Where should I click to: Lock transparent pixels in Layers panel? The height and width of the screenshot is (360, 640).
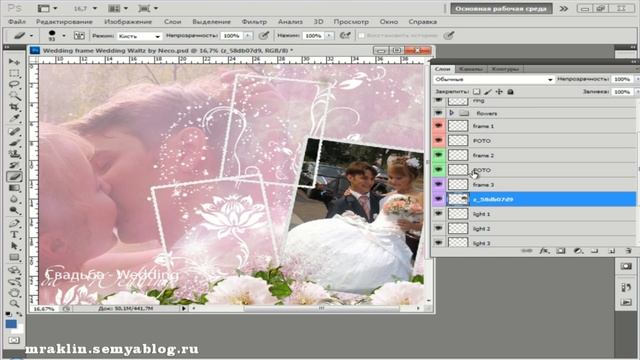coord(476,92)
